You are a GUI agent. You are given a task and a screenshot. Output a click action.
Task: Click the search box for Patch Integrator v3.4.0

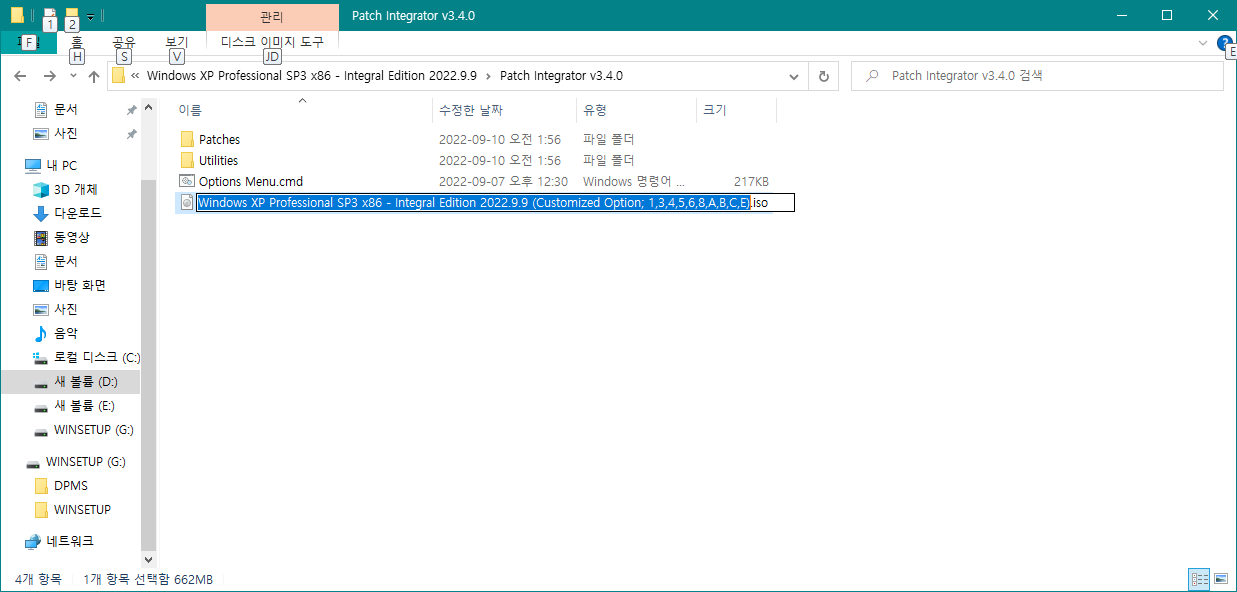click(x=1038, y=76)
